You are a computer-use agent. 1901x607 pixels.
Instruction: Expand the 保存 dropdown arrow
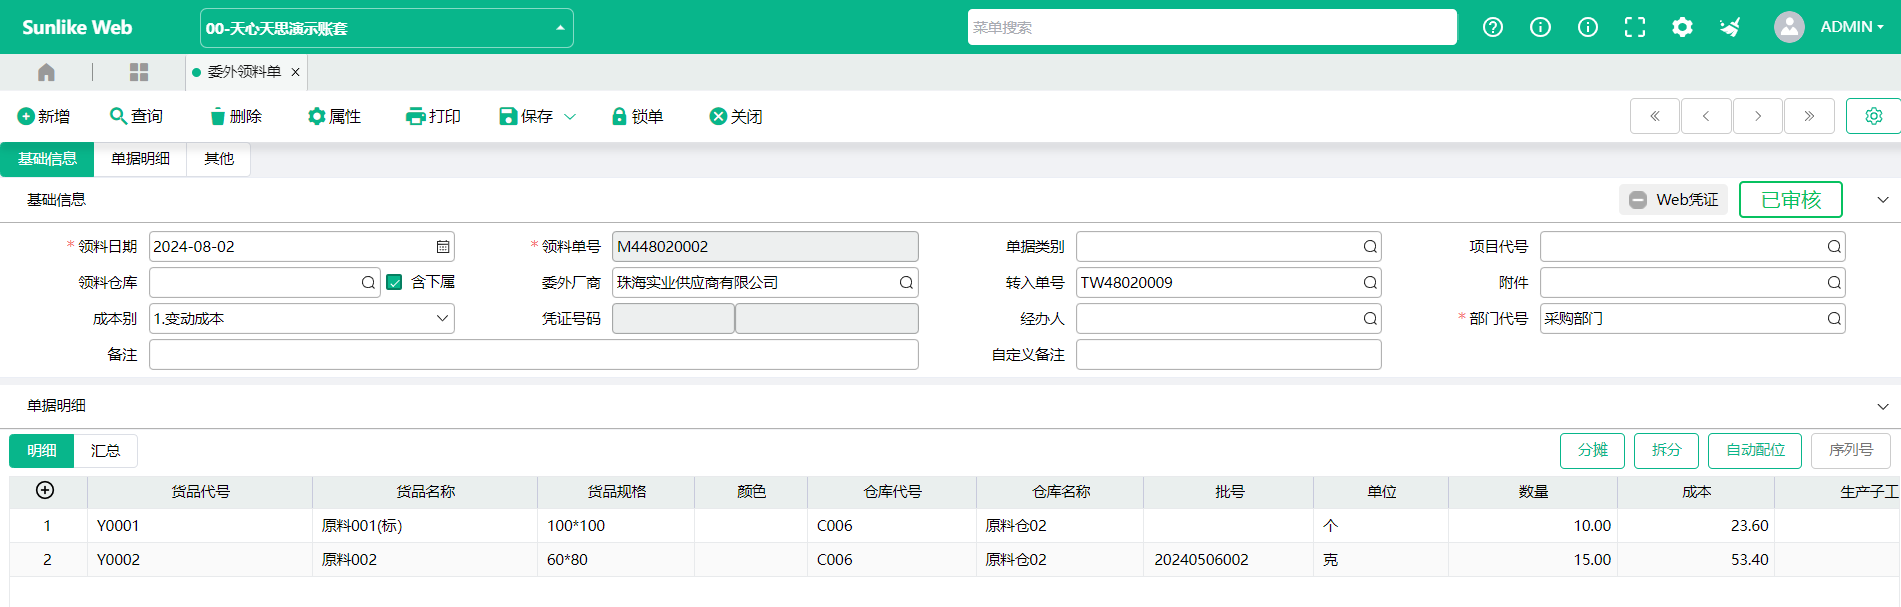click(570, 116)
